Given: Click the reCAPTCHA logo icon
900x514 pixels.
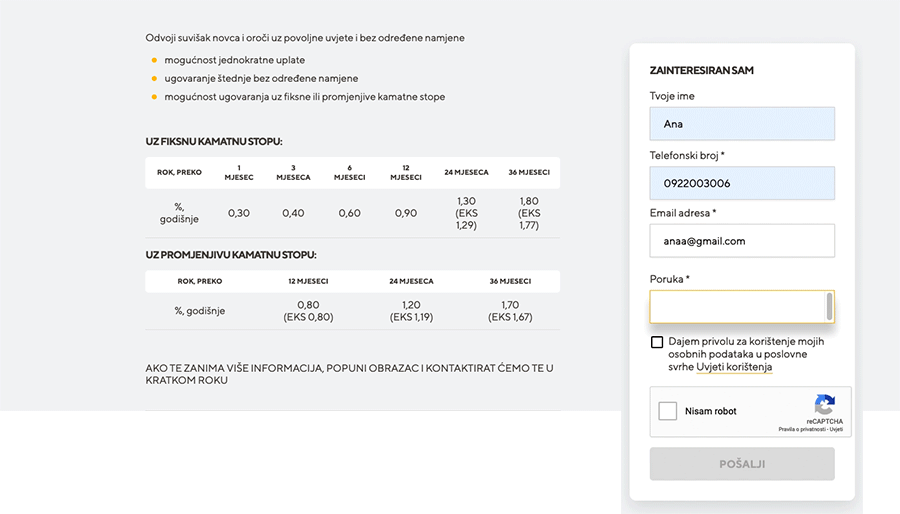Looking at the screenshot, I should [x=824, y=404].
